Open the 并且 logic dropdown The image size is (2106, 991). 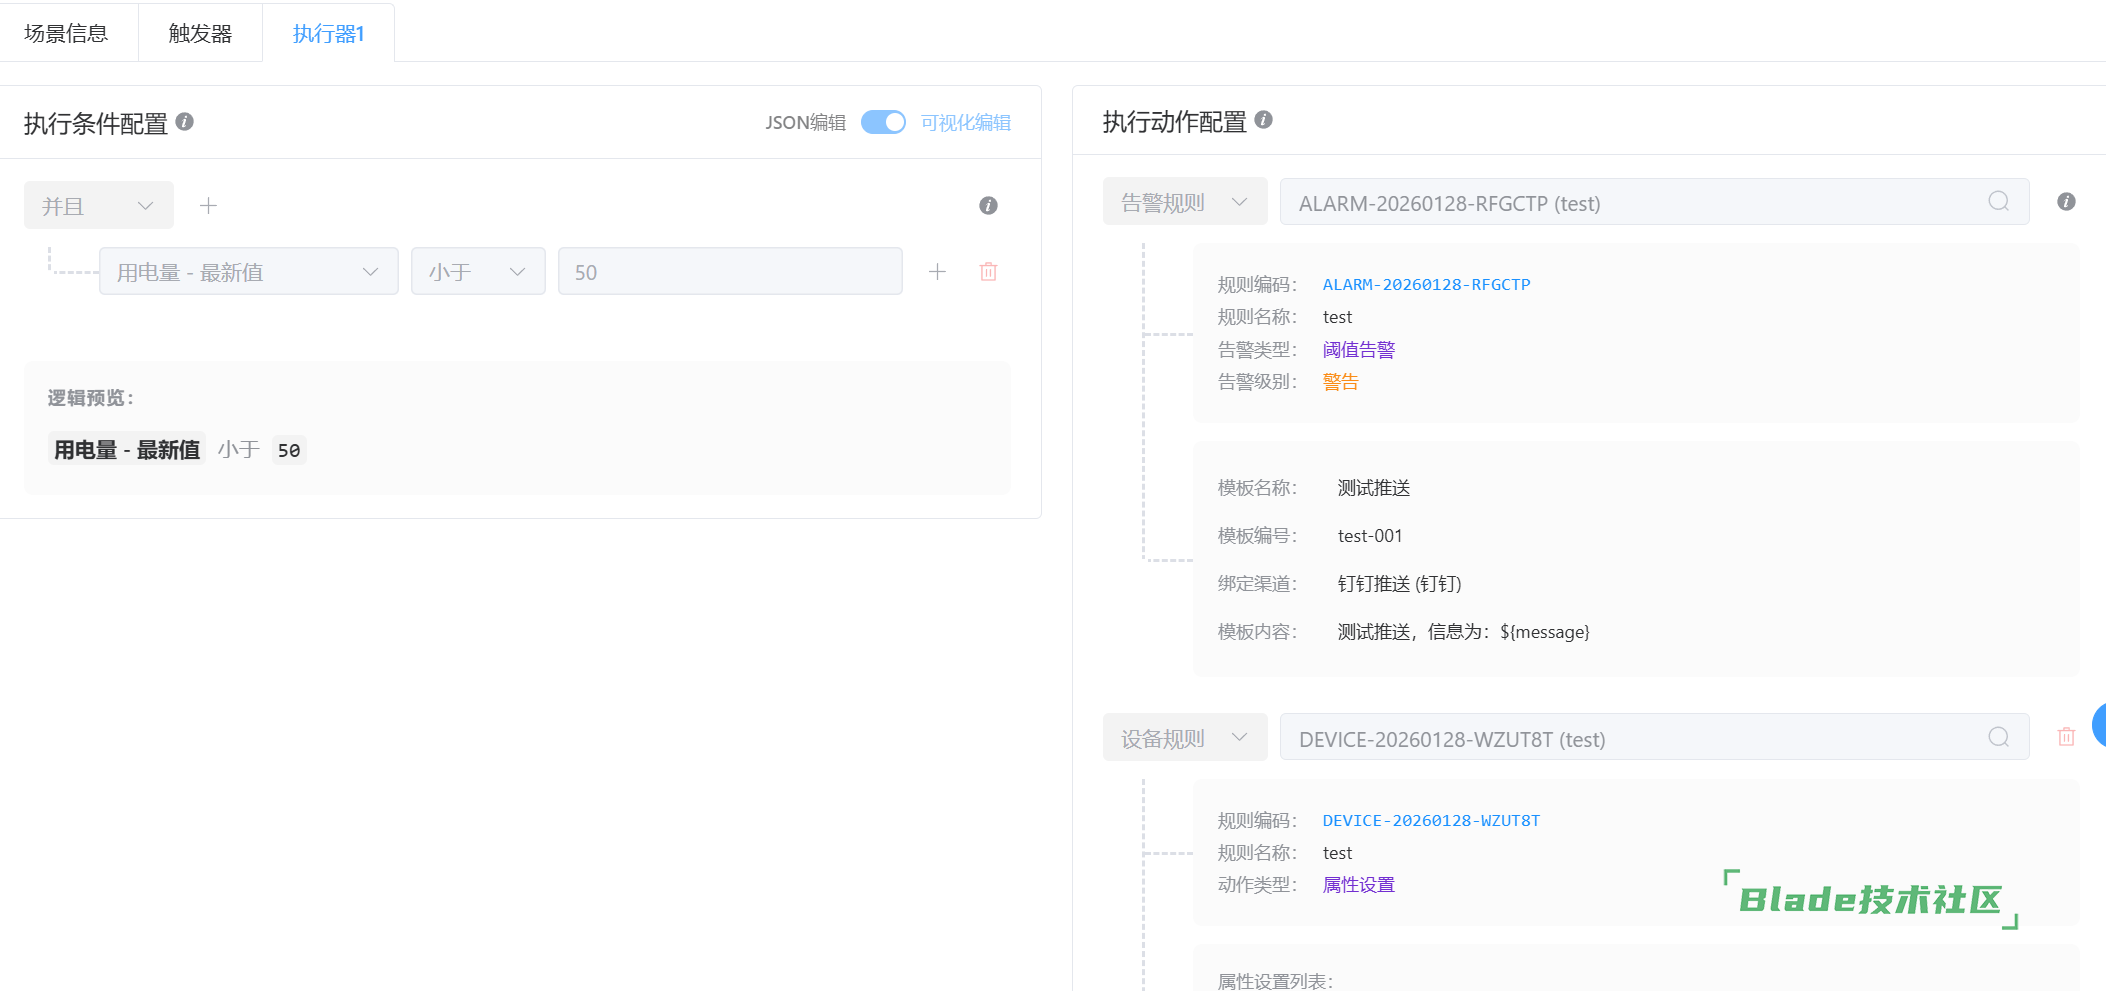point(98,206)
